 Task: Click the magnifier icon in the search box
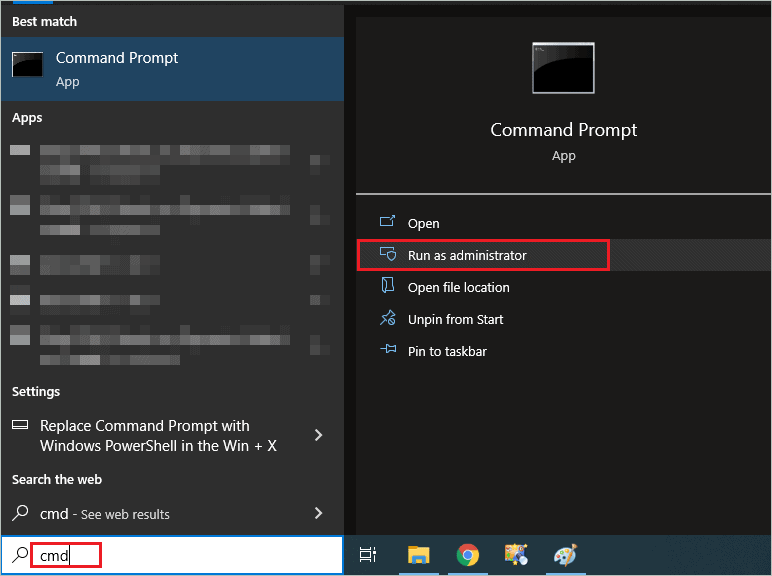click(x=20, y=555)
